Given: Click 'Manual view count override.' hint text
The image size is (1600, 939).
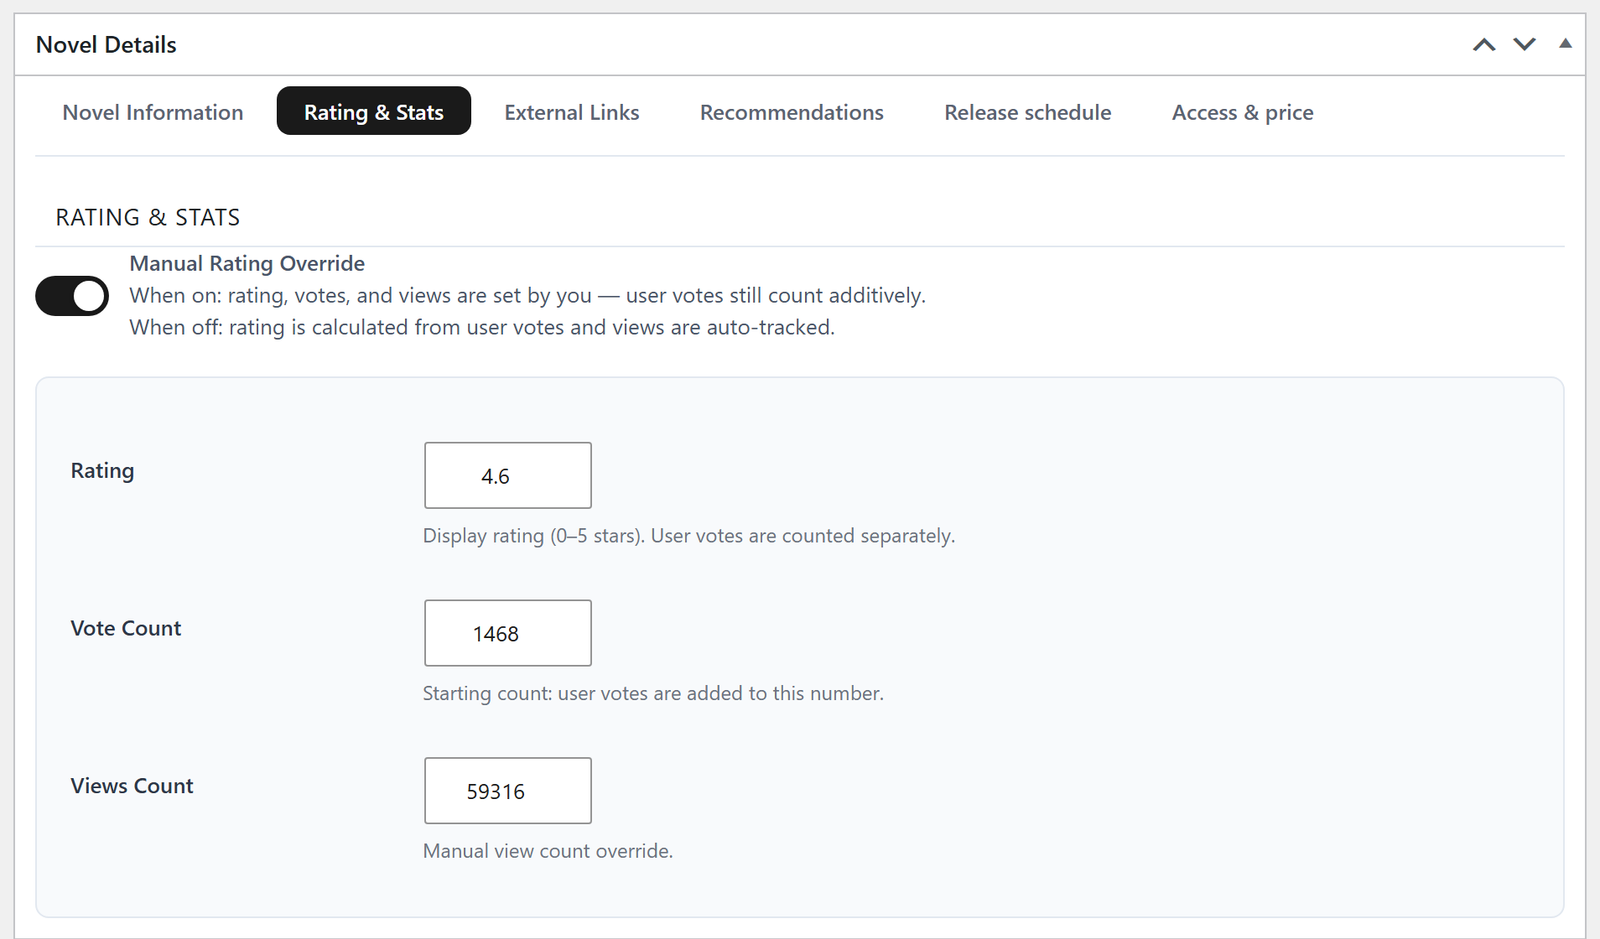Looking at the screenshot, I should tap(548, 851).
